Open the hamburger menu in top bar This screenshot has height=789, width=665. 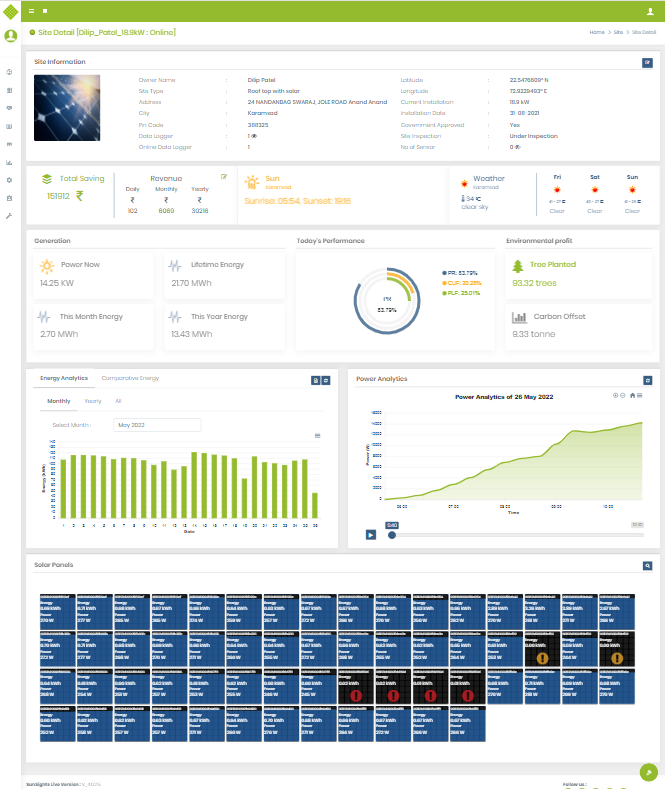pos(32,11)
